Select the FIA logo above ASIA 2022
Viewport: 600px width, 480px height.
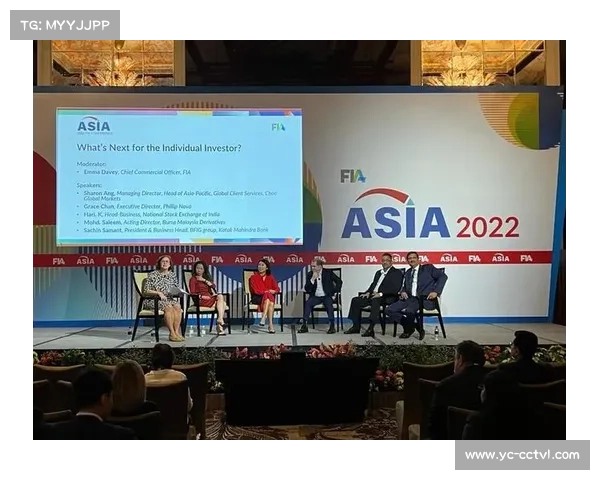[x=352, y=176]
